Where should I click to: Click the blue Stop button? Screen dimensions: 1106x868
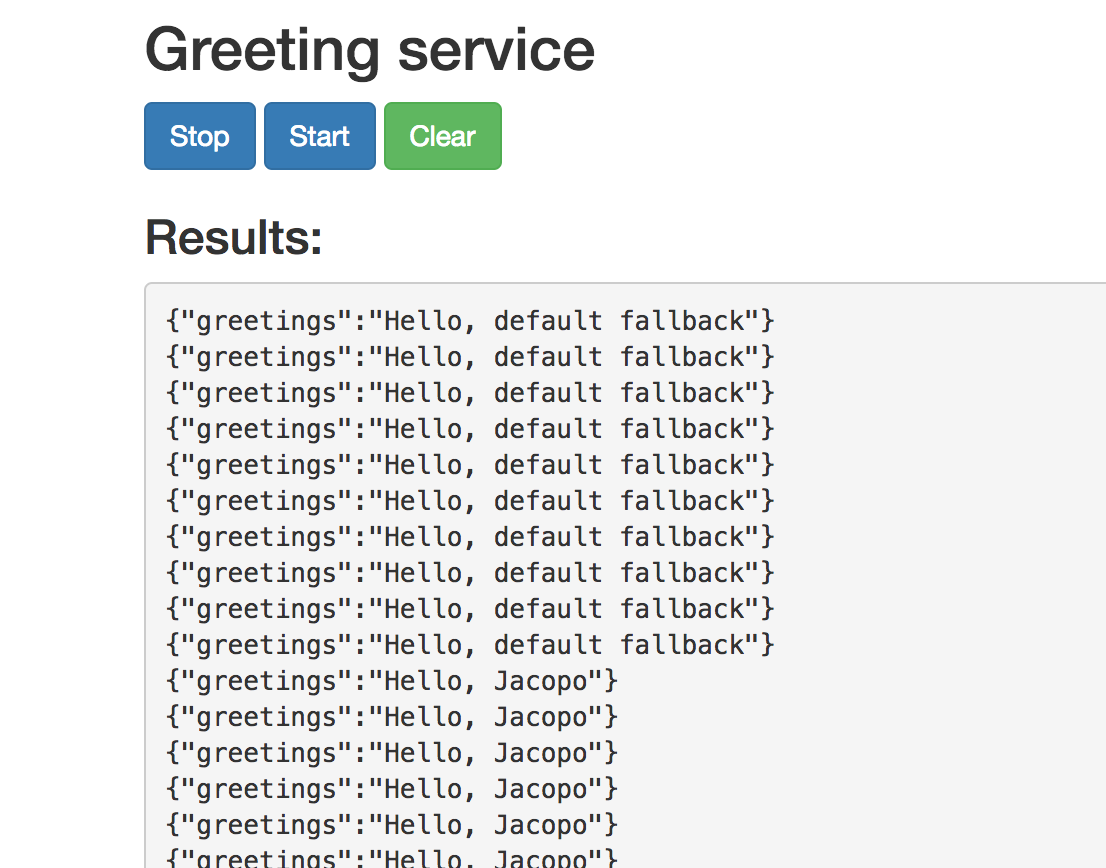(200, 136)
